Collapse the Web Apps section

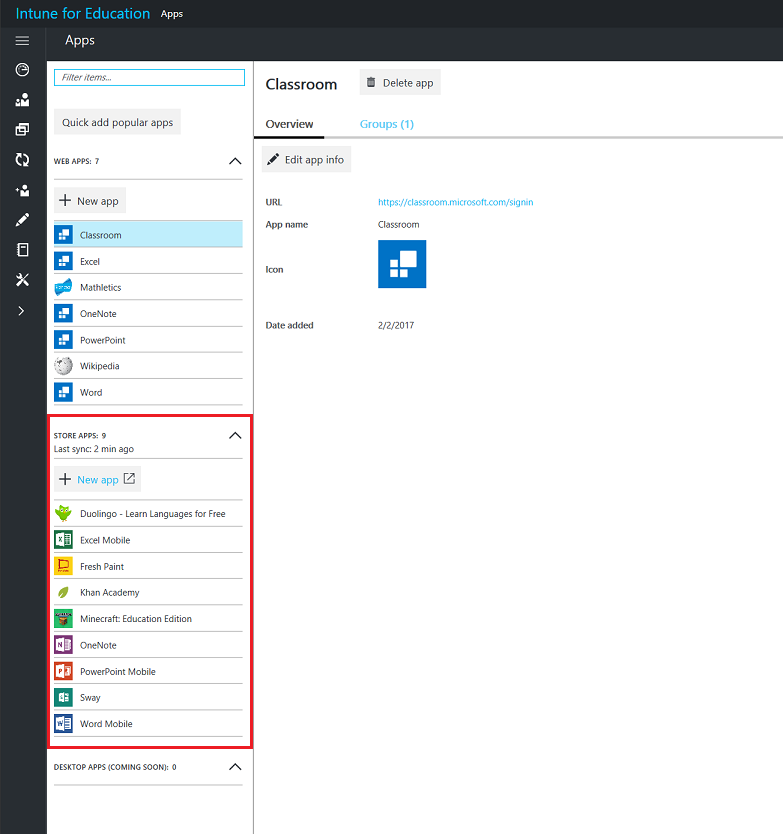click(x=235, y=161)
